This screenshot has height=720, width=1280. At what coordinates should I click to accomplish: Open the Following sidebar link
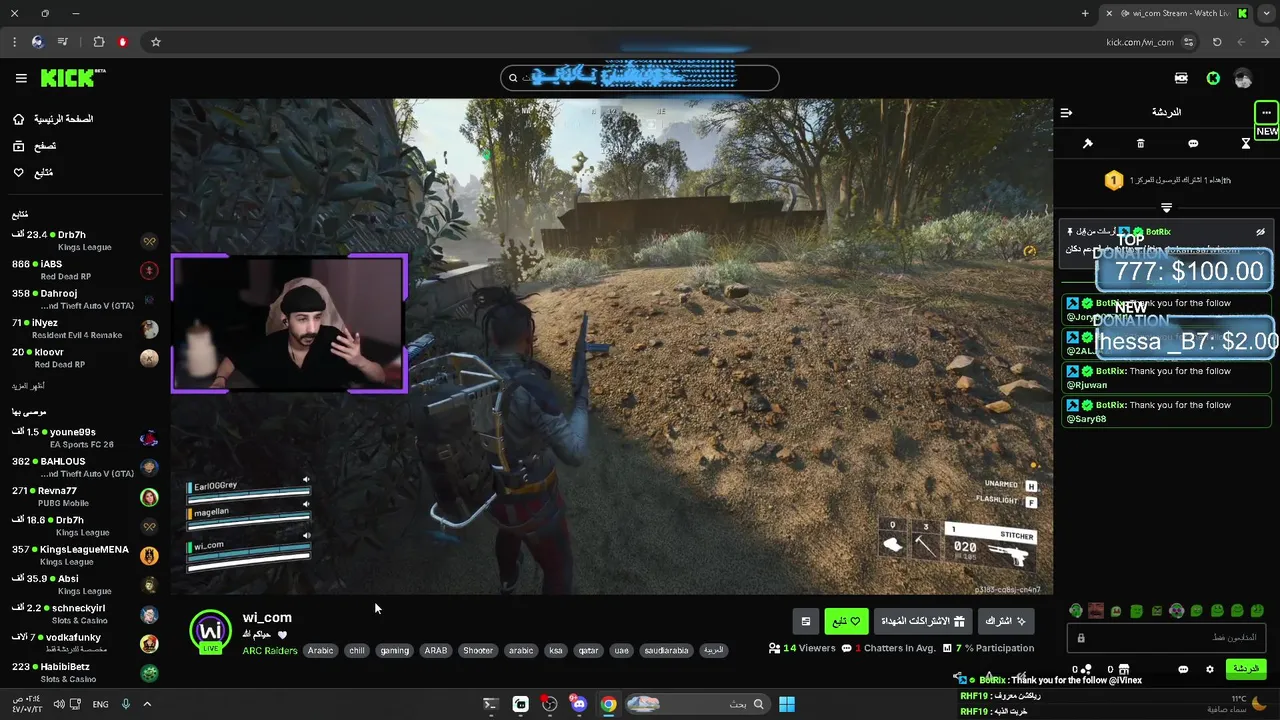coord(32,173)
